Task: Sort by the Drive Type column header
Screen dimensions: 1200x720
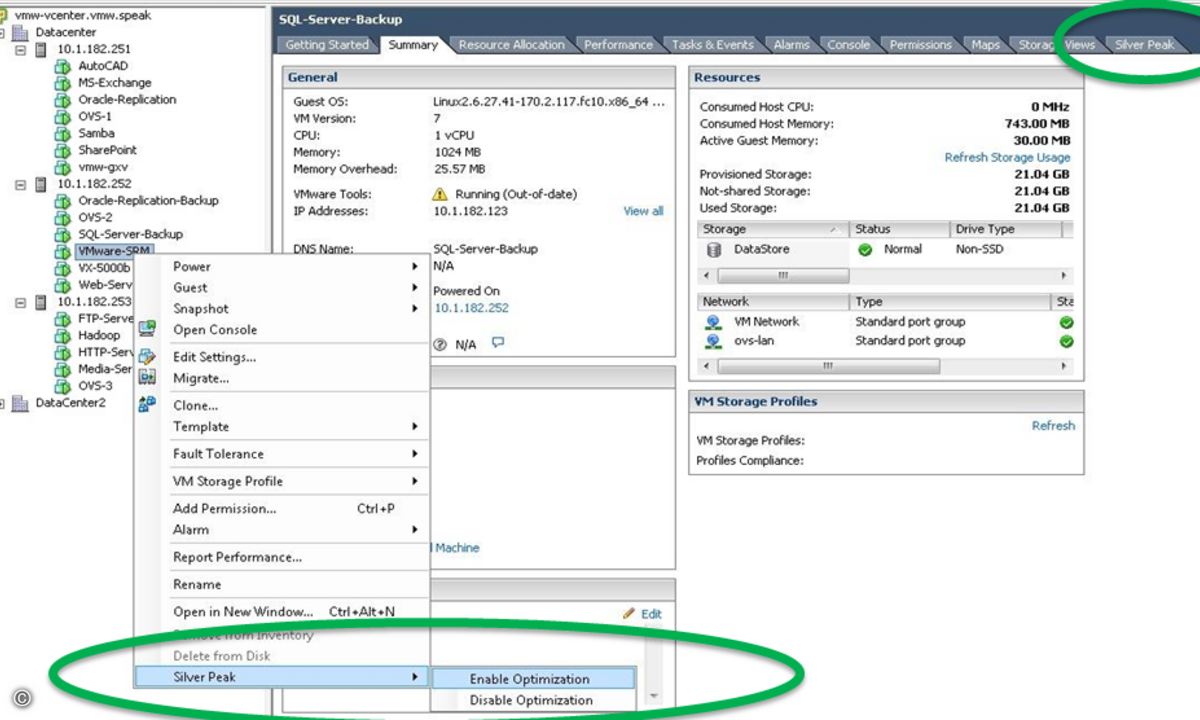Action: click(x=1004, y=229)
